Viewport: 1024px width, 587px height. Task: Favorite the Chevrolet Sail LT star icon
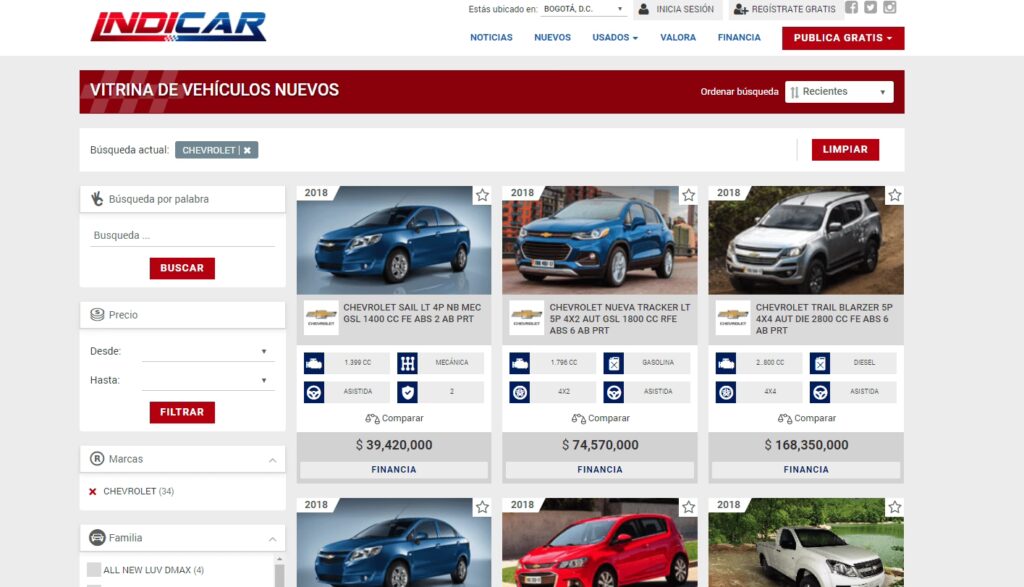pyautogui.click(x=482, y=195)
